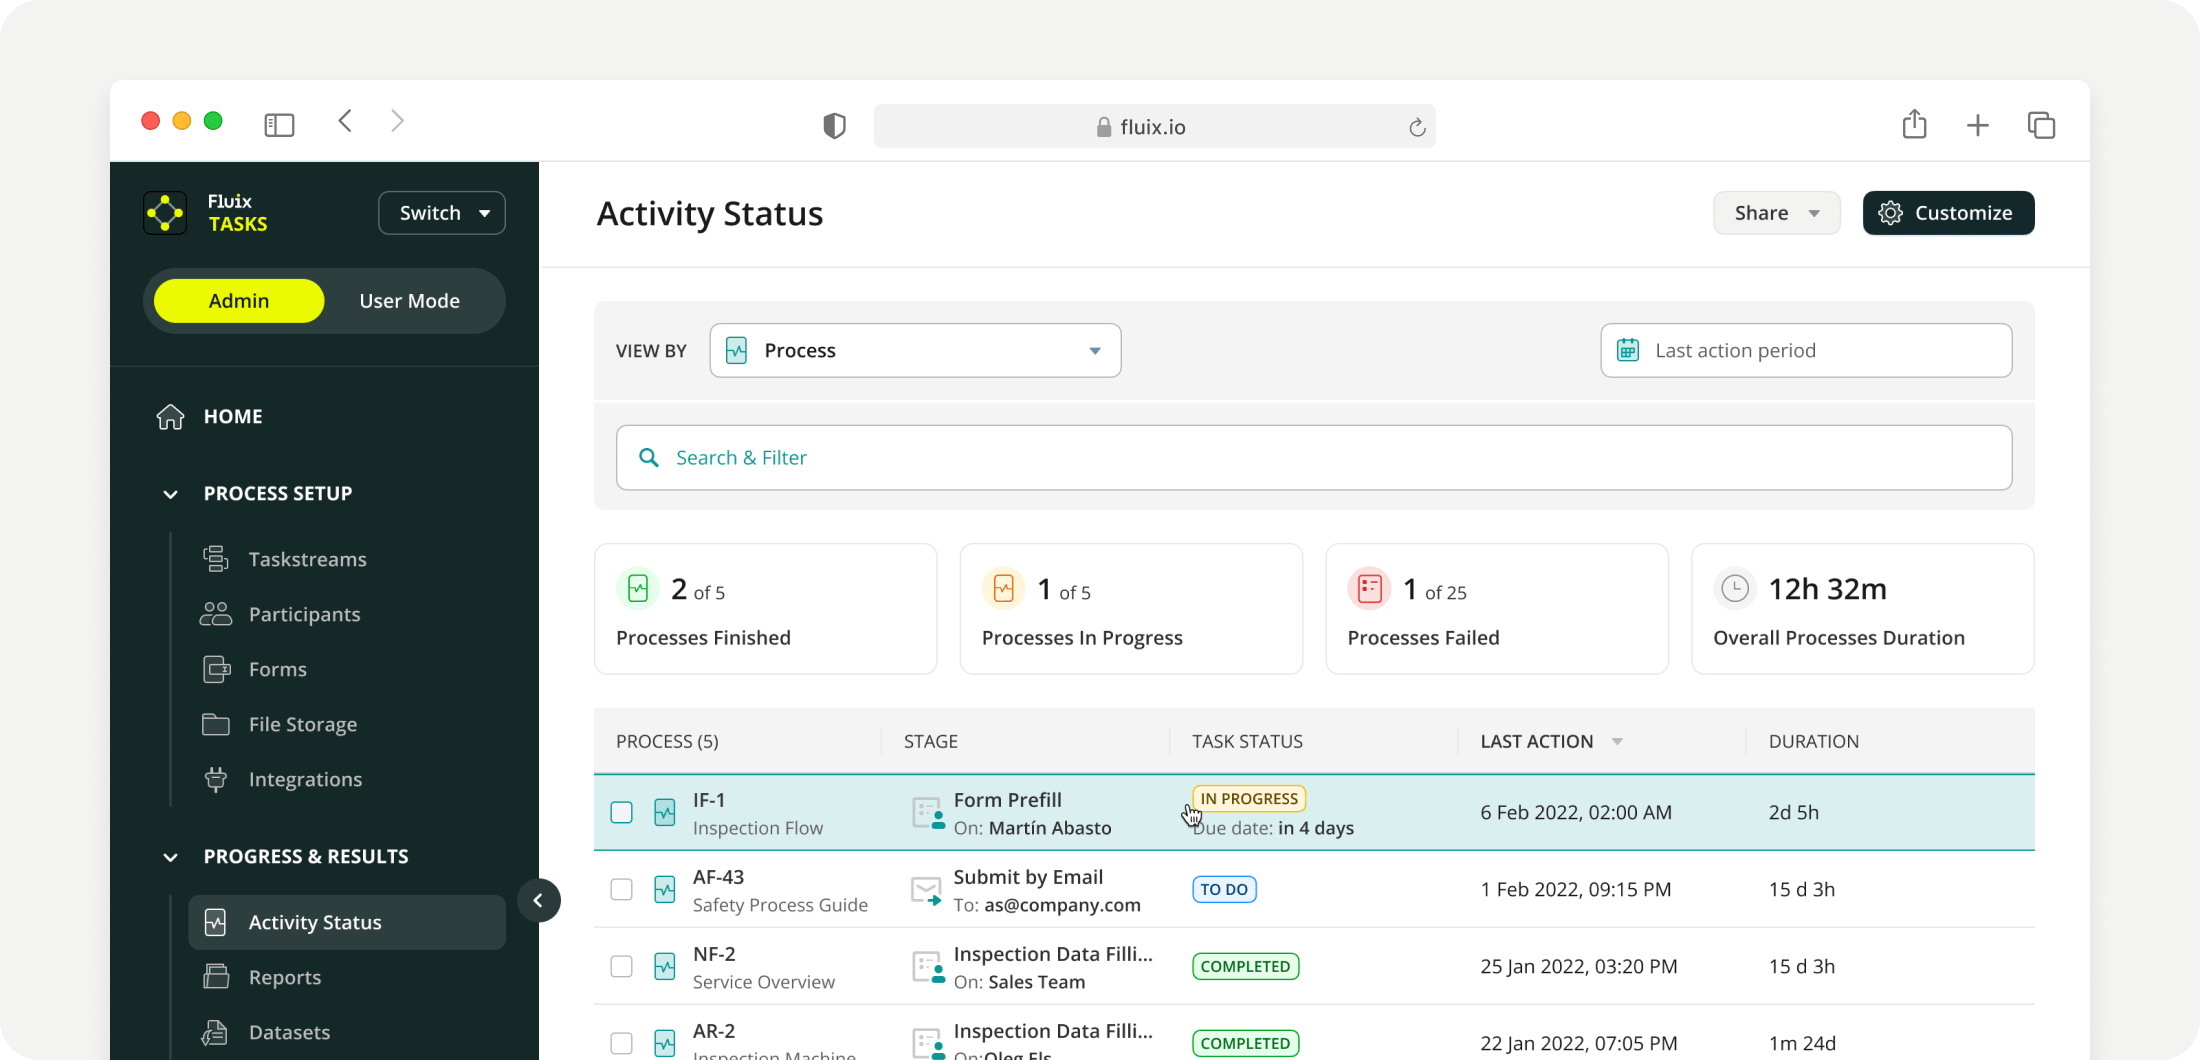Tick the NF-2 Service Overview checkbox
2200x1060 pixels.
pos(621,966)
